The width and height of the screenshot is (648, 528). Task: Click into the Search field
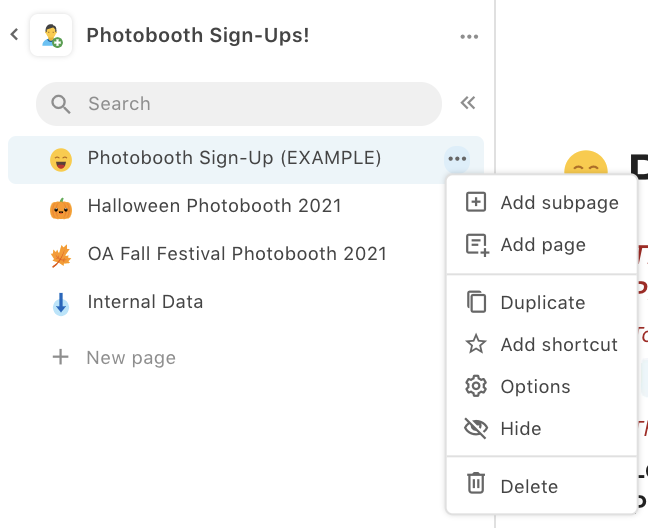[x=250, y=103]
